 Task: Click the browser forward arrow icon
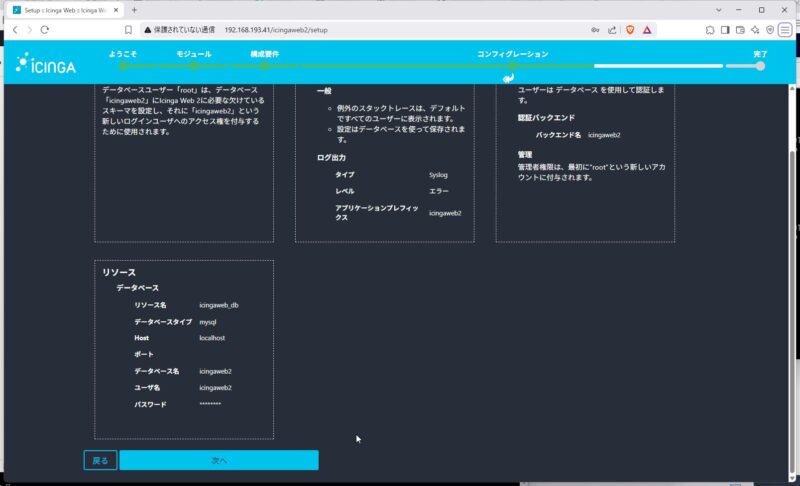[x=30, y=30]
